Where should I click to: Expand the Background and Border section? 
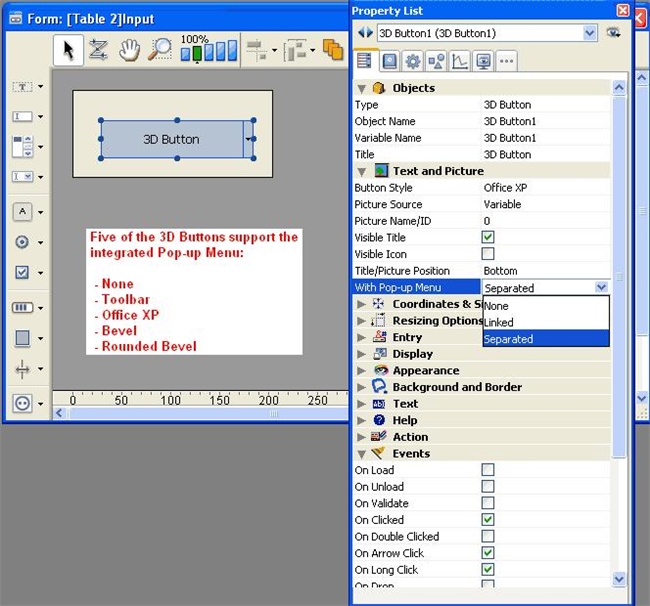click(362, 387)
